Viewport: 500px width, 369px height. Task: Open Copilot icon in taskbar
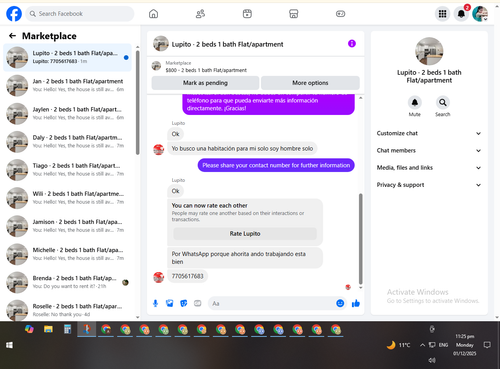click(29, 330)
